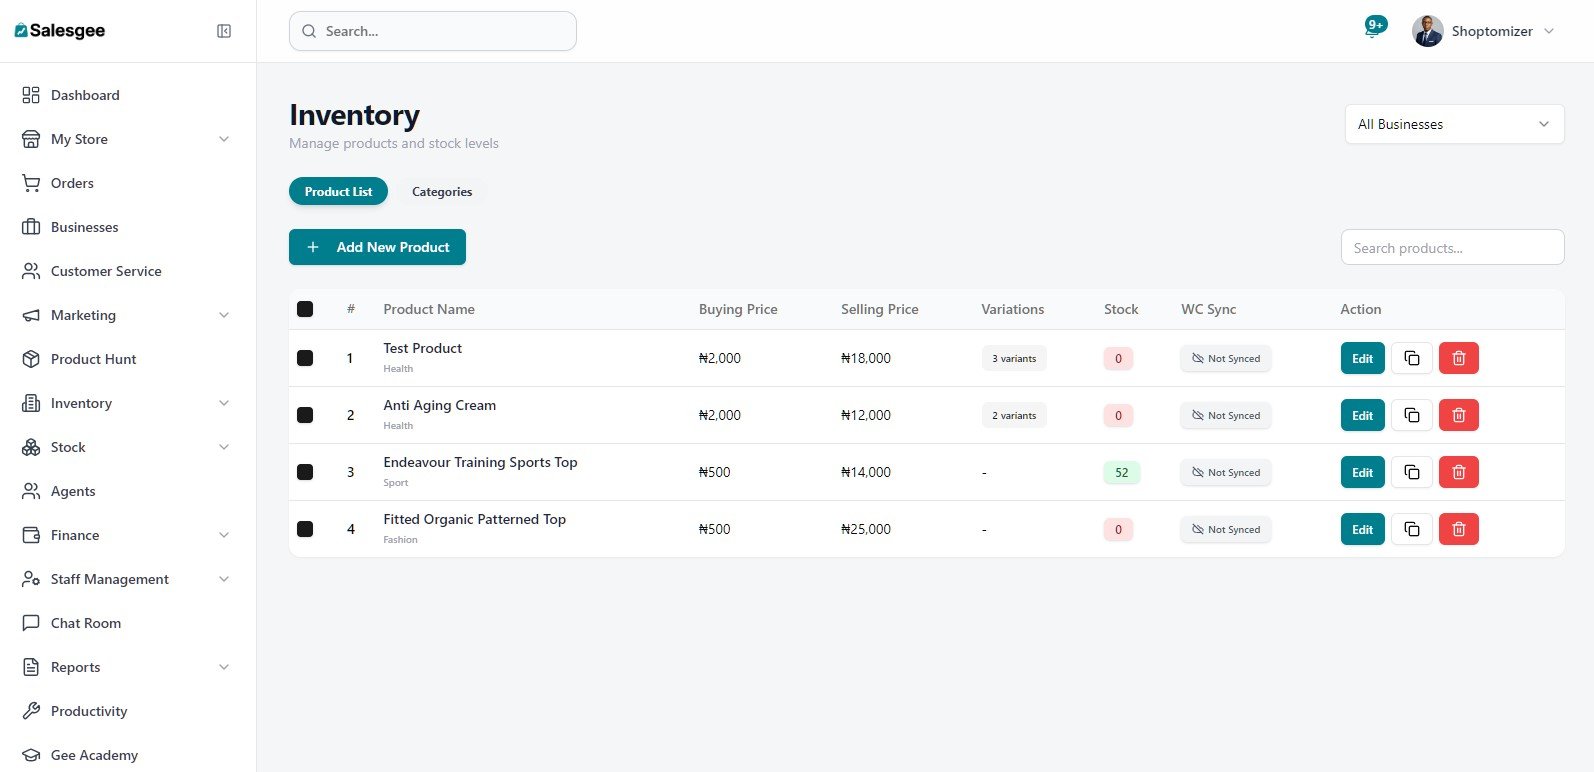The height and width of the screenshot is (772, 1594).
Task: Click the Inventory sidebar icon
Action: click(x=31, y=403)
